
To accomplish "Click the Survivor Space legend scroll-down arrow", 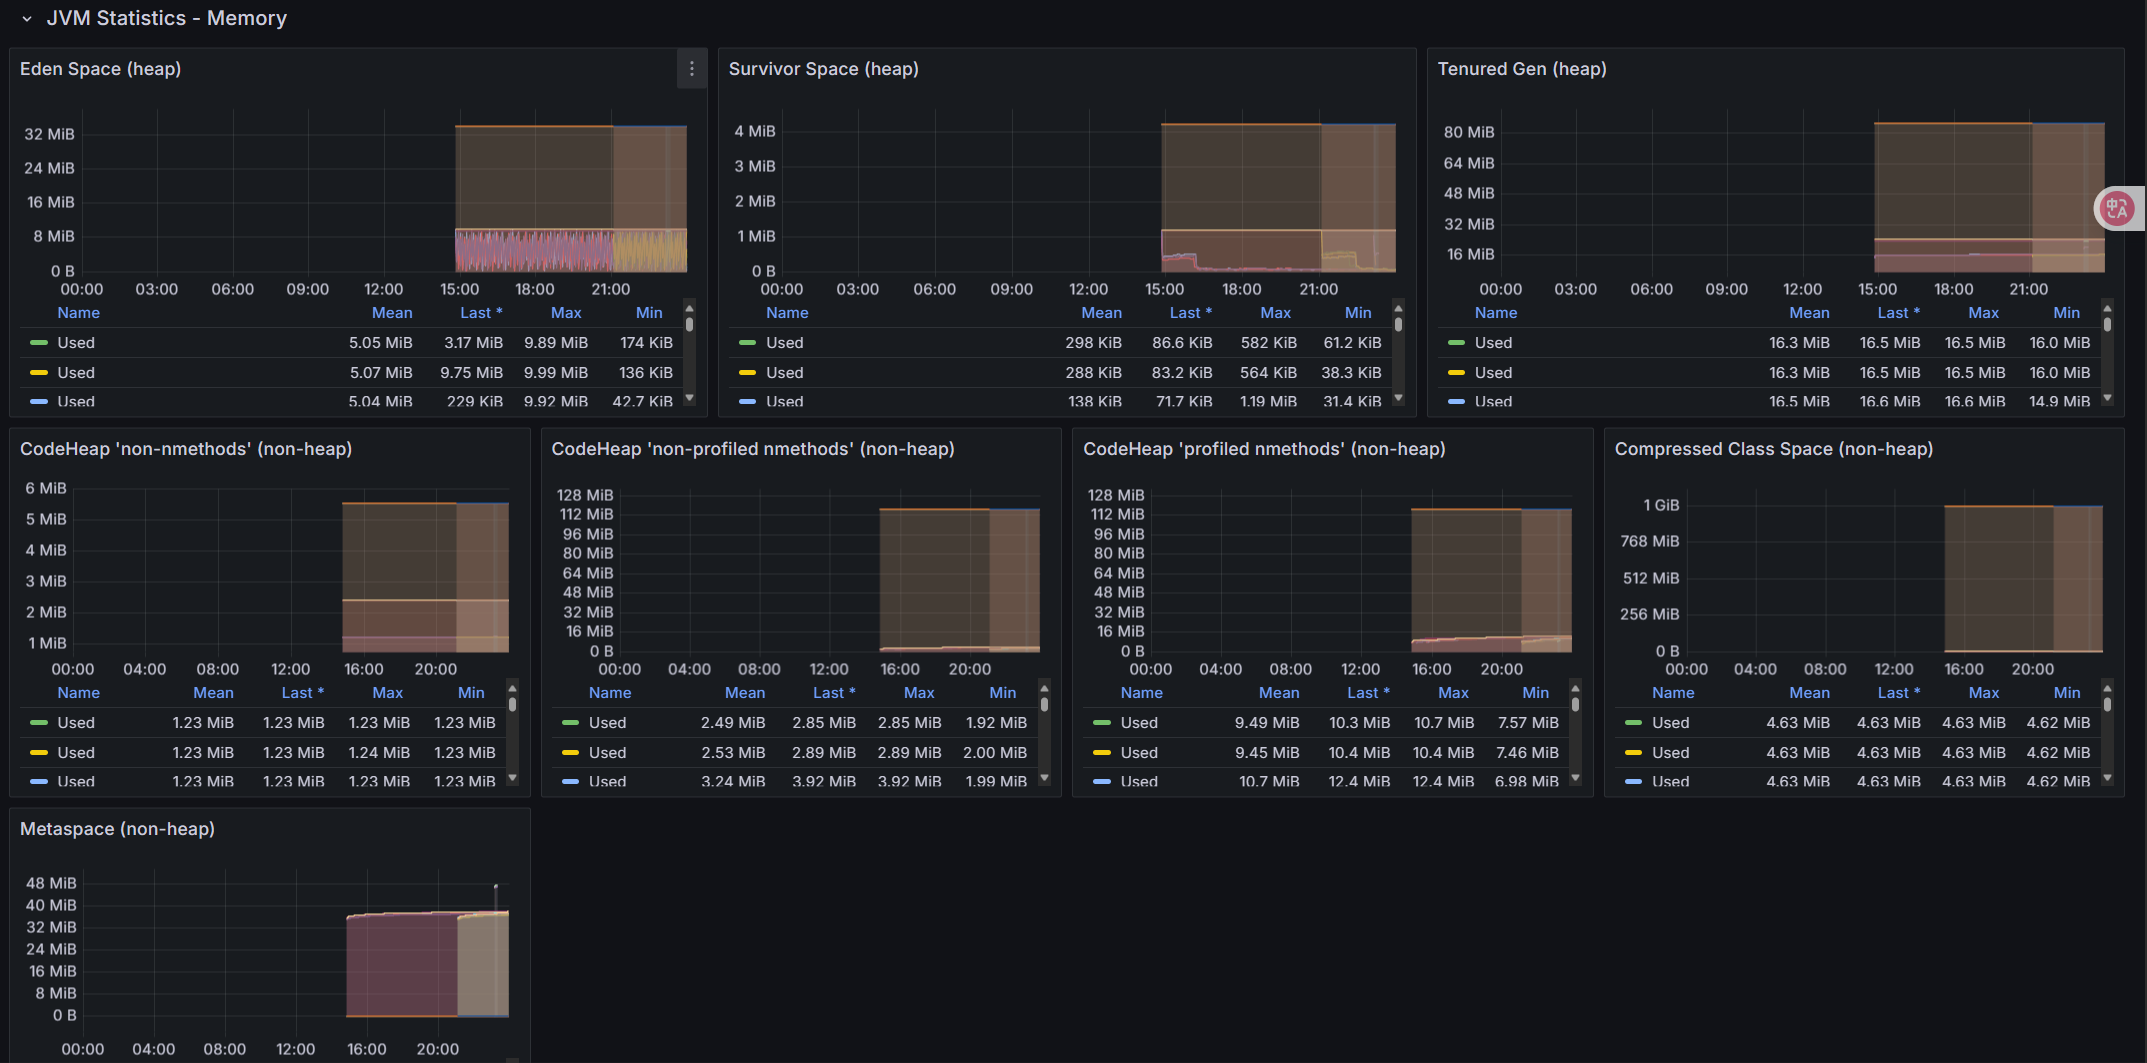I will tap(1398, 398).
